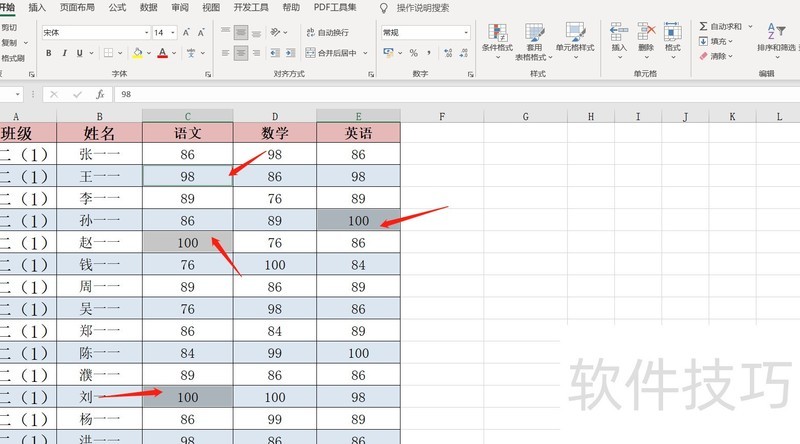Click the decrease indent icon
The image size is (800, 444).
275,53
